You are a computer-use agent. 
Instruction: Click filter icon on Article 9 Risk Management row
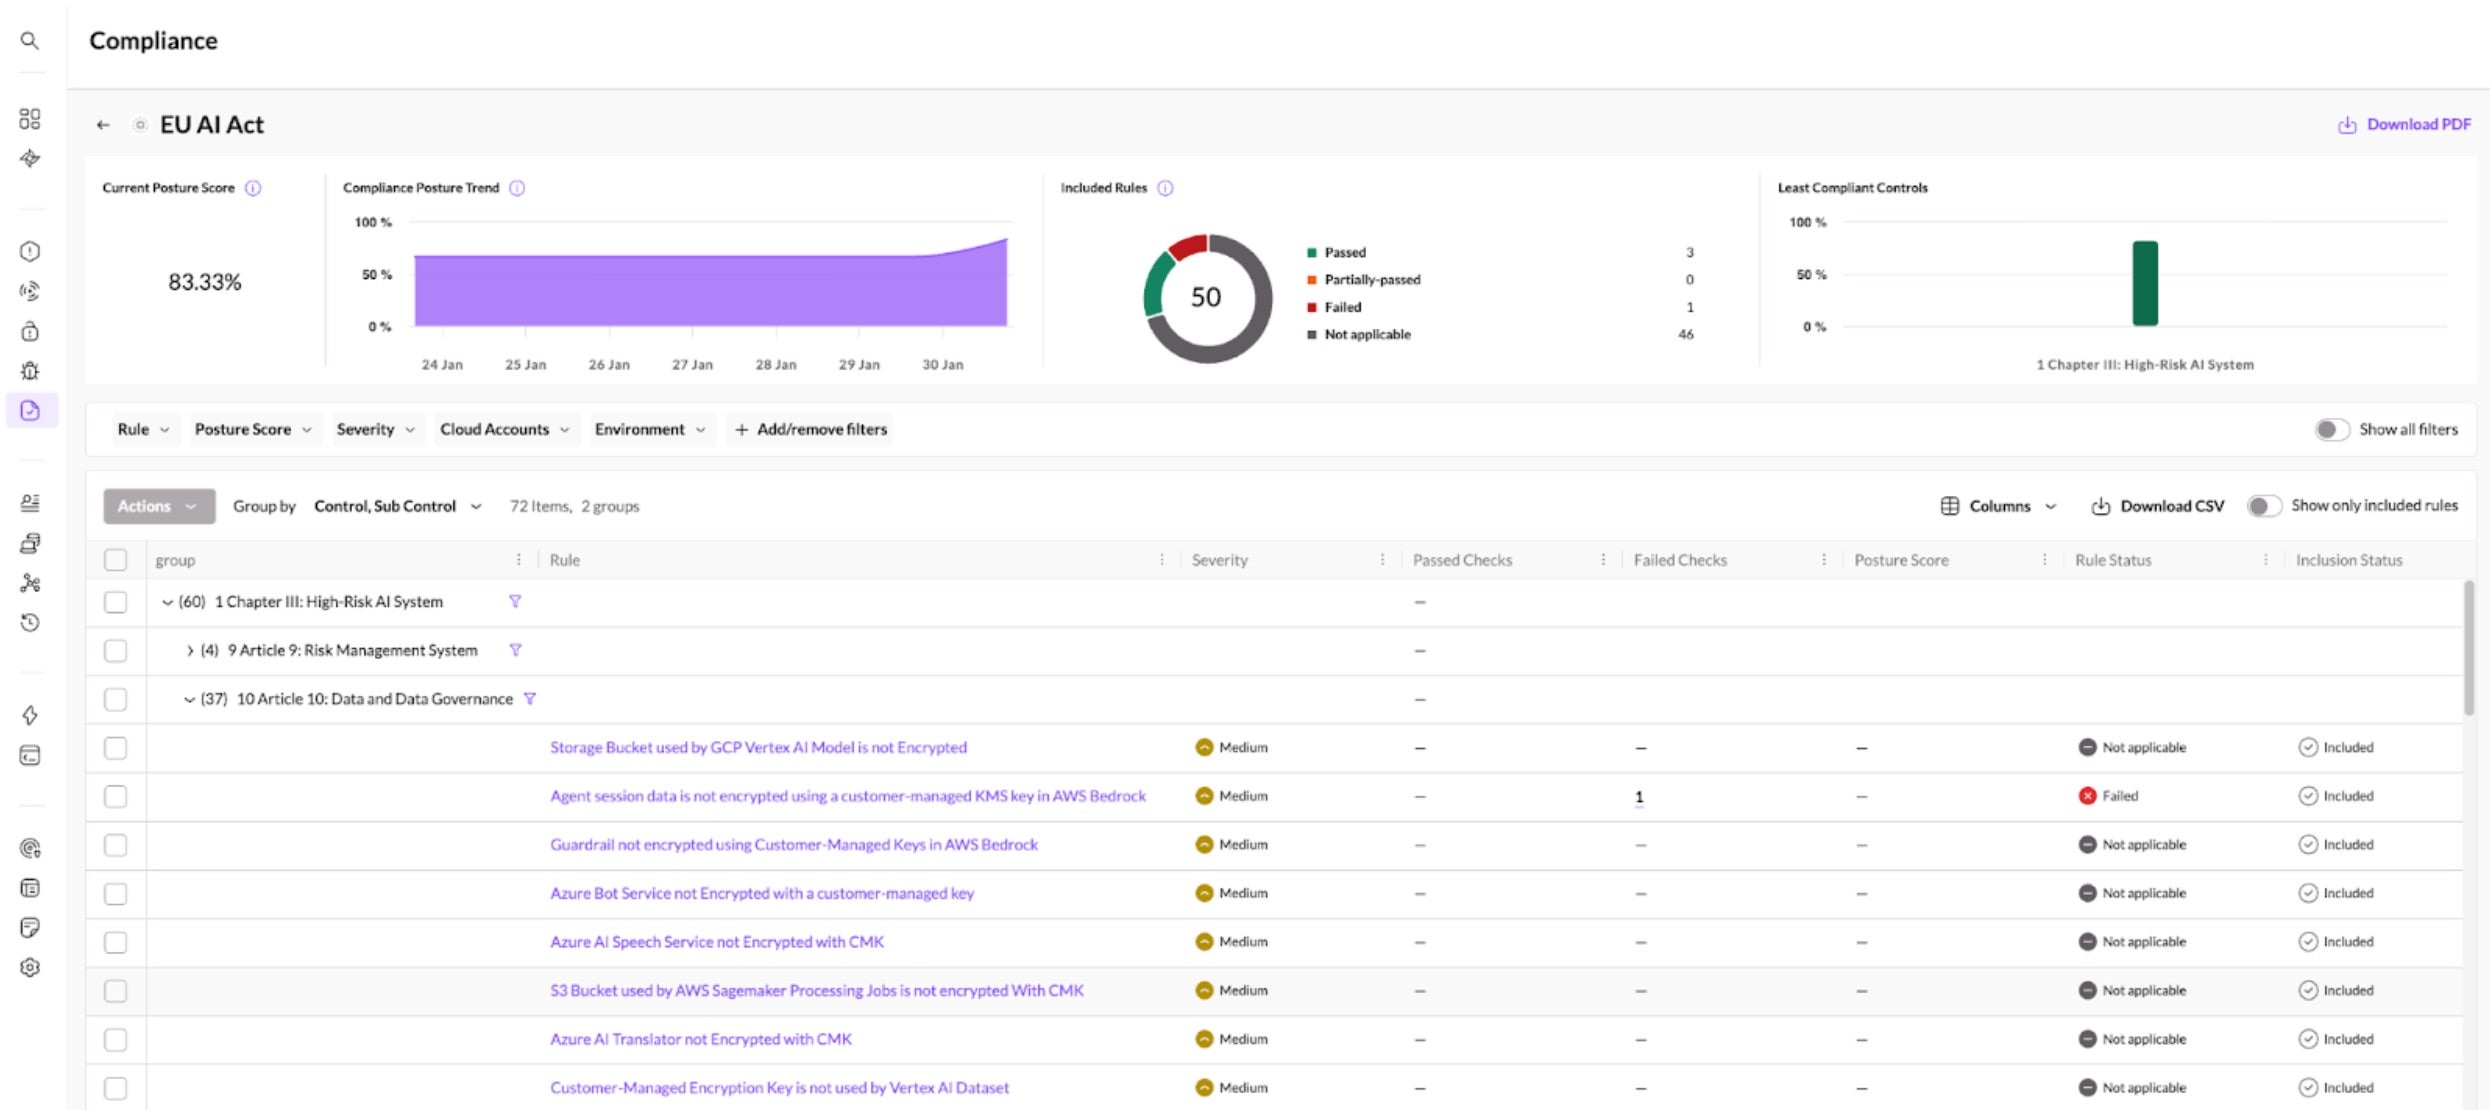pyautogui.click(x=515, y=650)
